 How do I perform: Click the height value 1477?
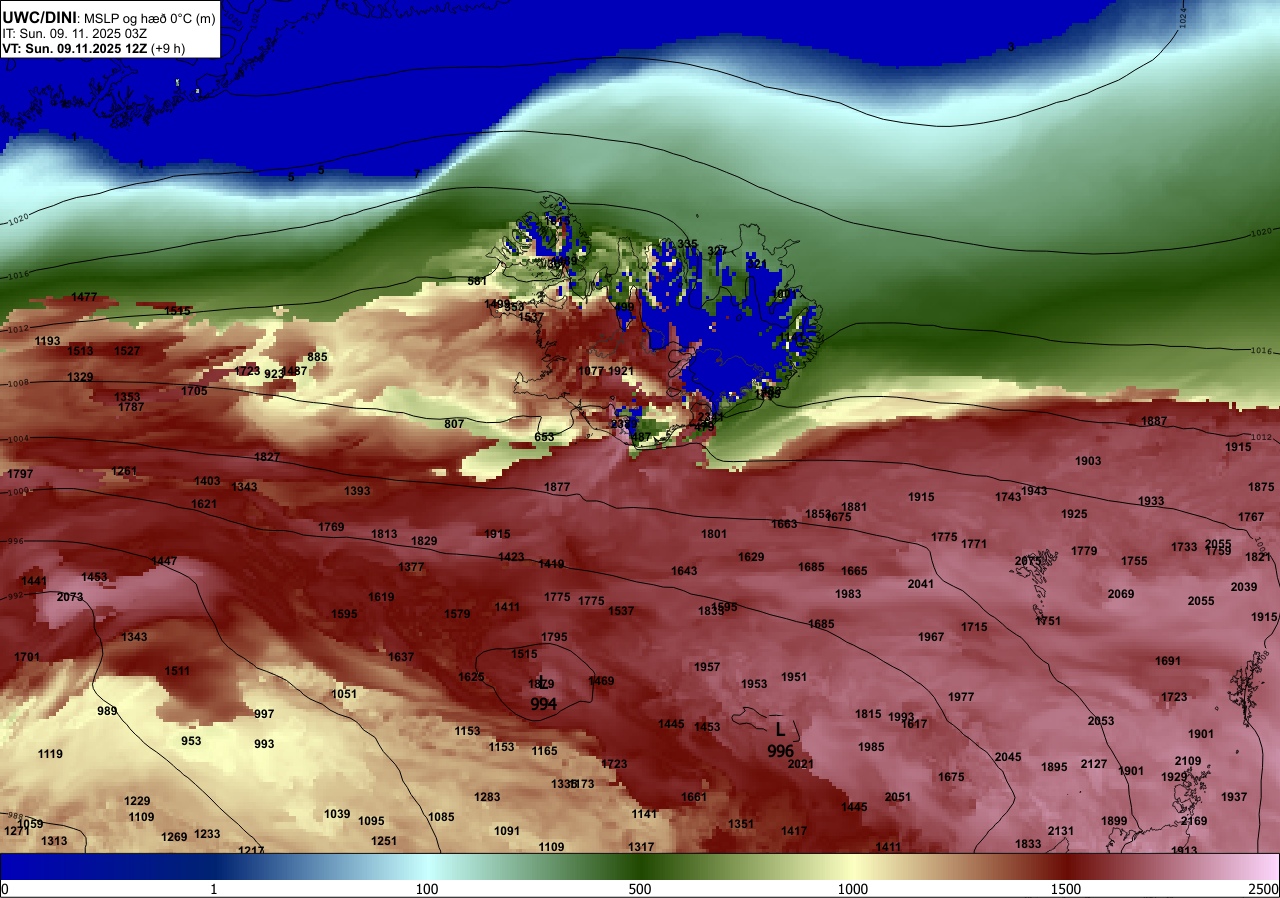click(x=85, y=297)
